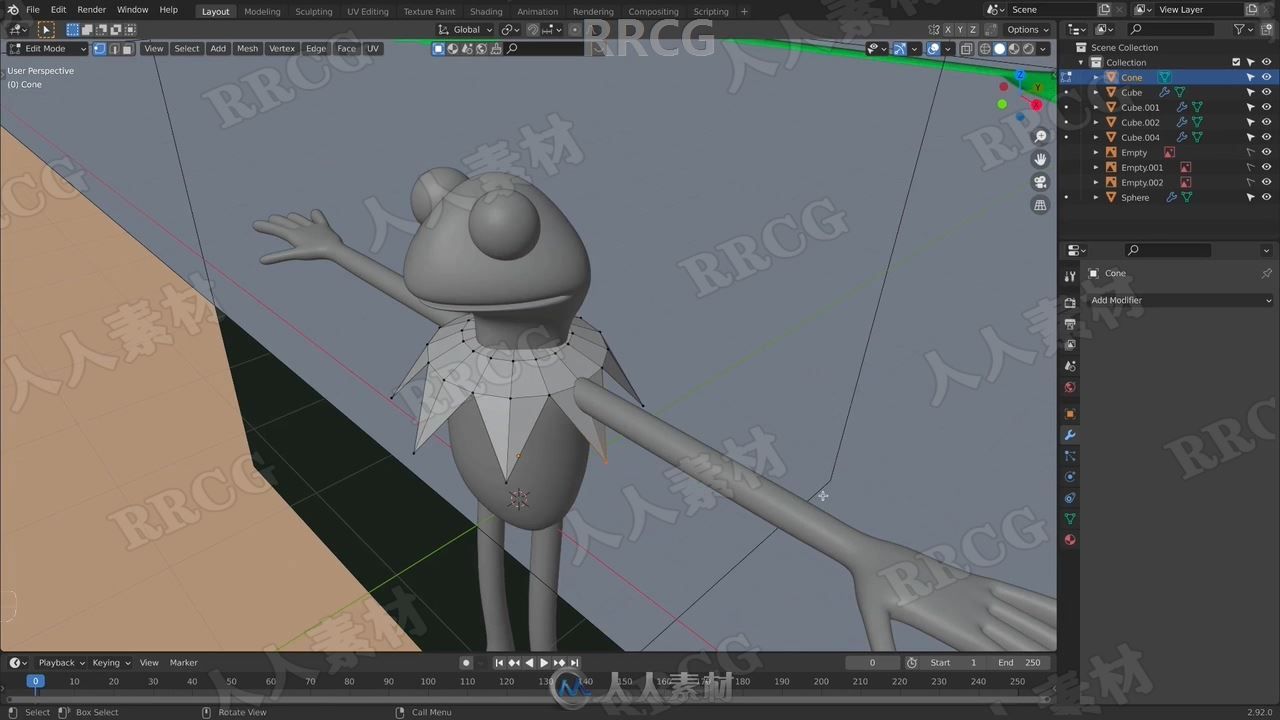The image size is (1280, 720).
Task: Open the Object Constraints properties tab
Action: [x=1070, y=498]
